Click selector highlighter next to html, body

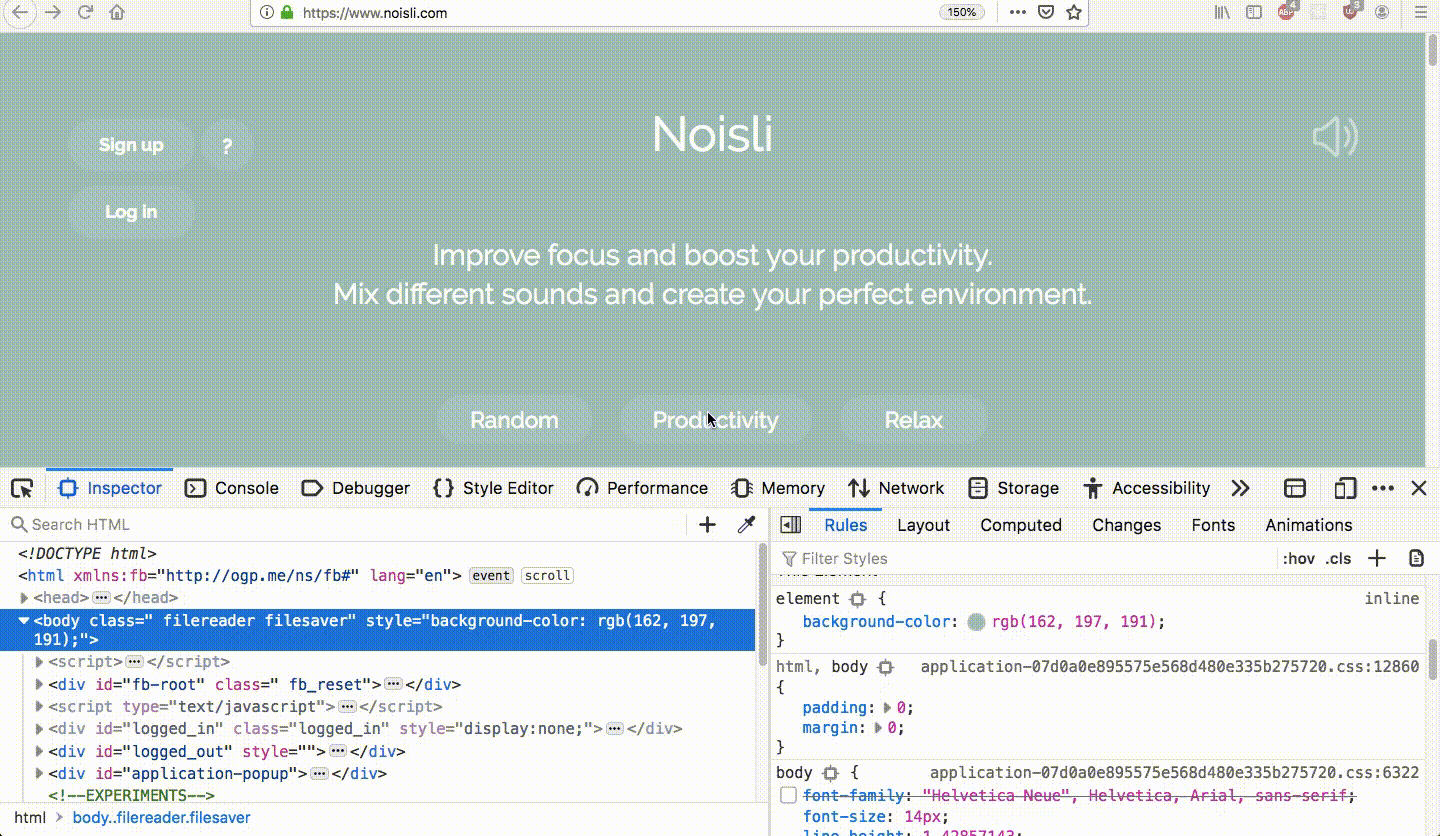(885, 667)
